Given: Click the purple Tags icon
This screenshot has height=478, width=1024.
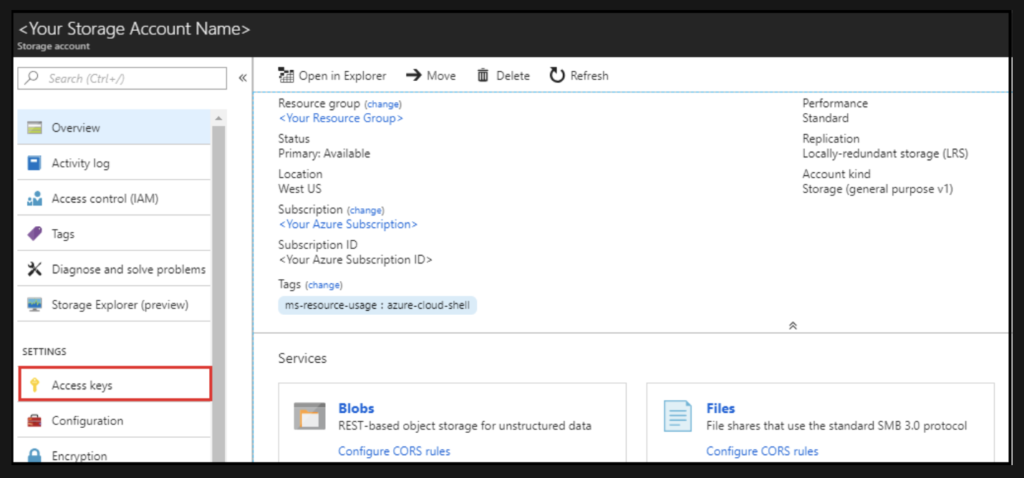Looking at the screenshot, I should [x=35, y=234].
